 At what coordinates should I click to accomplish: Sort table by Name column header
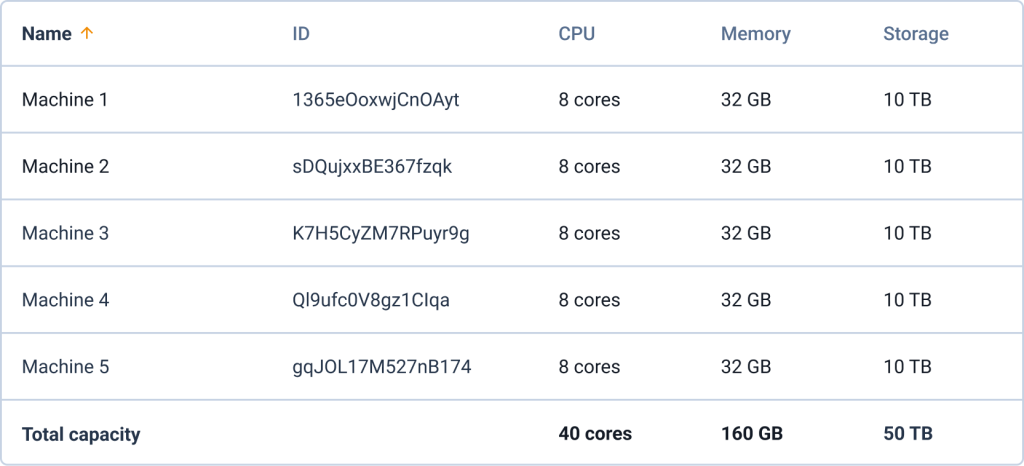[x=47, y=34]
